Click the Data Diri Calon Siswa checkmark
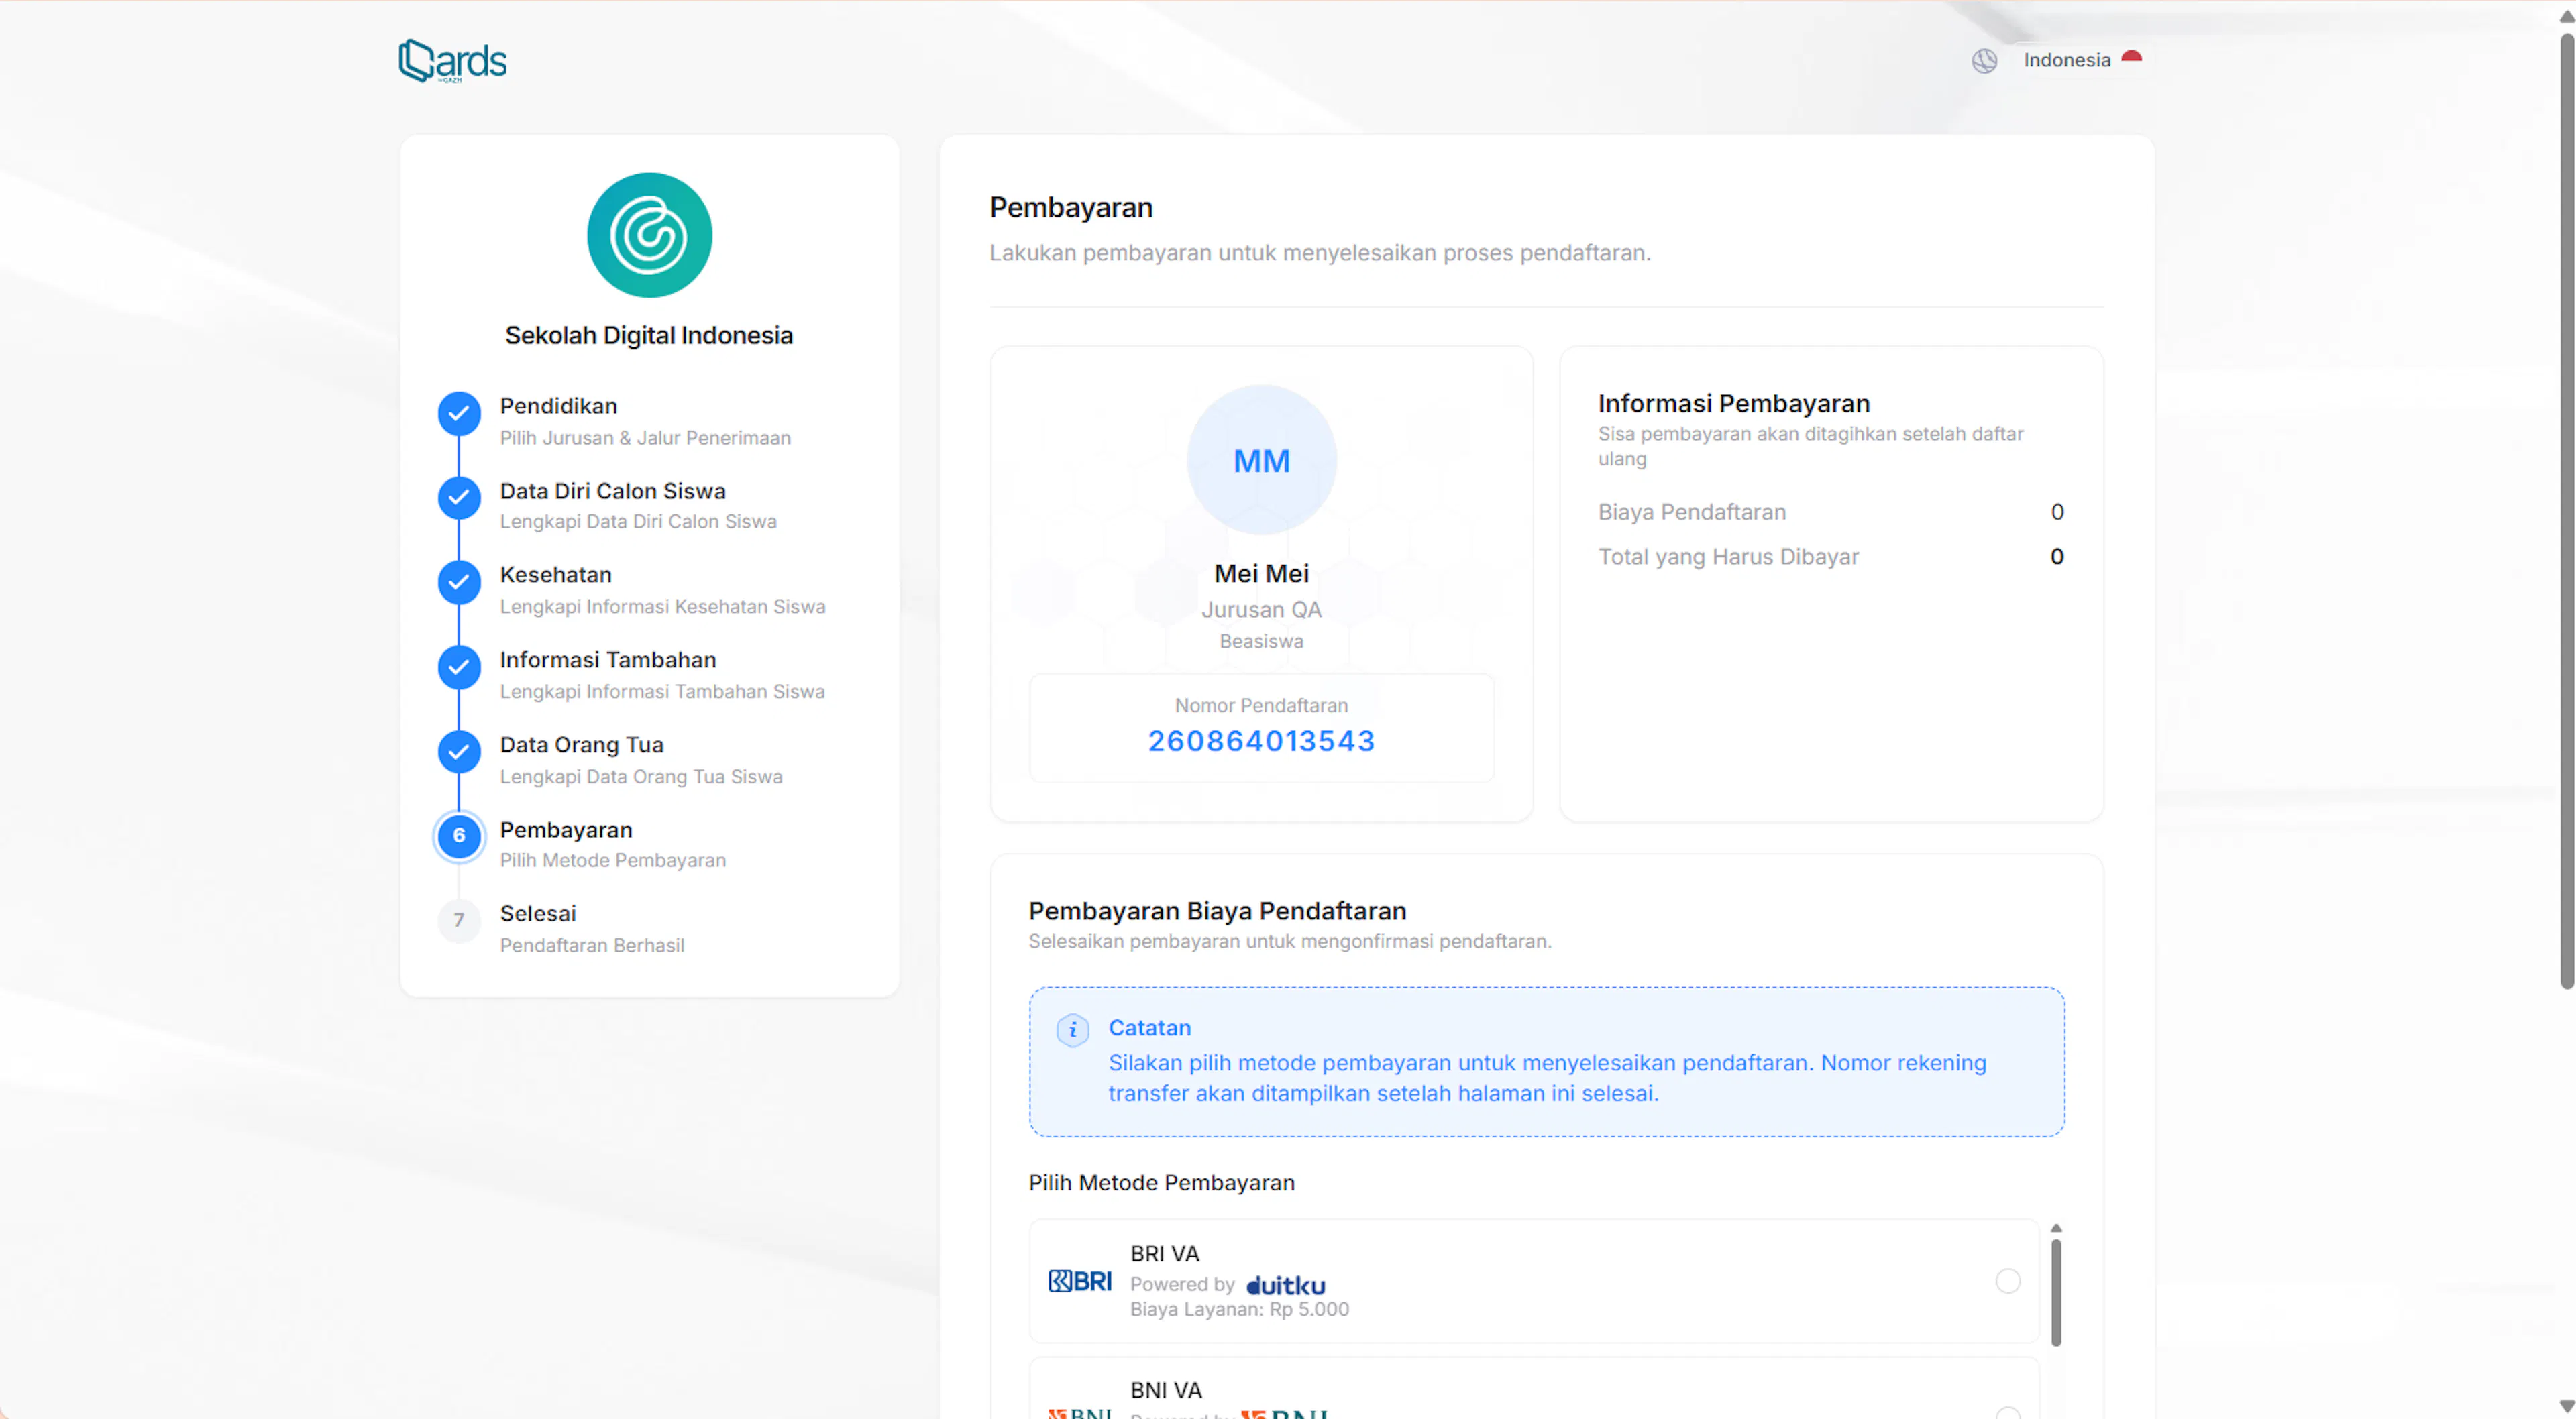 (x=459, y=497)
